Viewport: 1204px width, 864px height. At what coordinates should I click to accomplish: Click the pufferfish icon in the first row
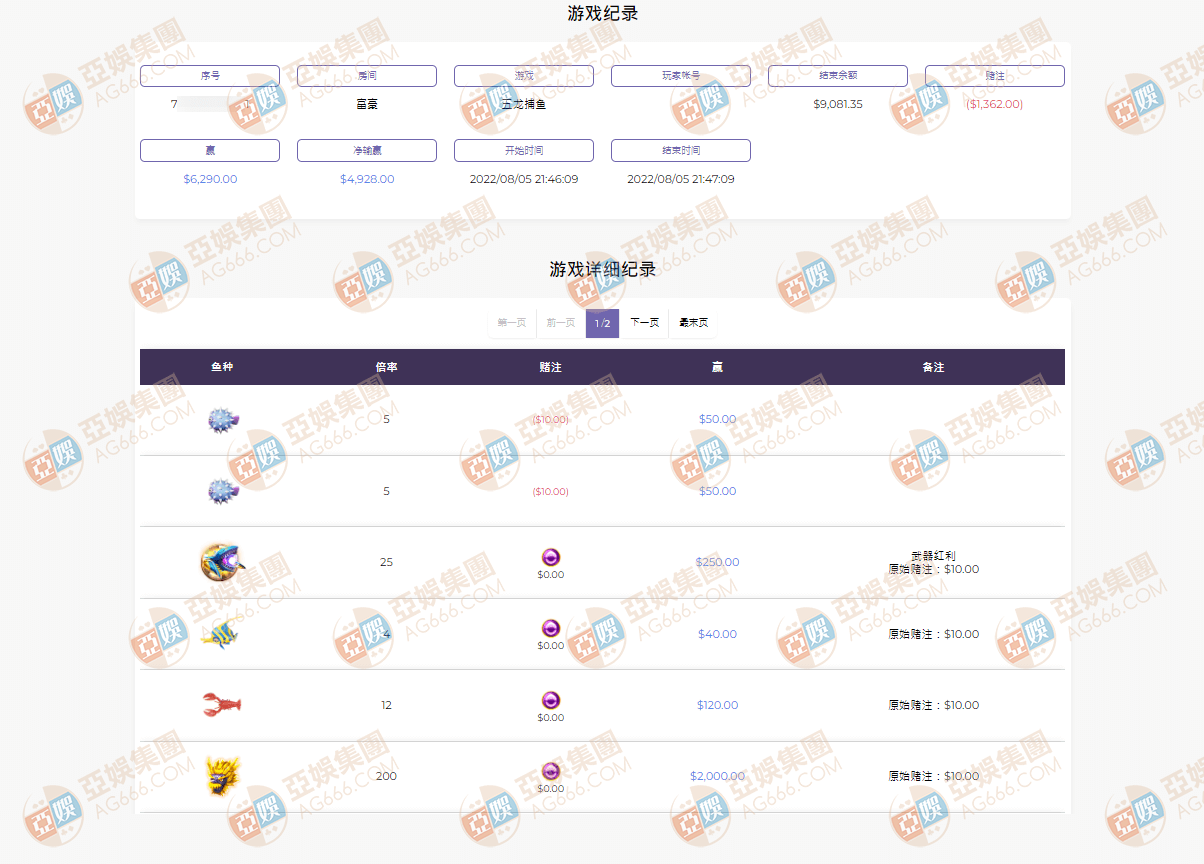click(222, 420)
